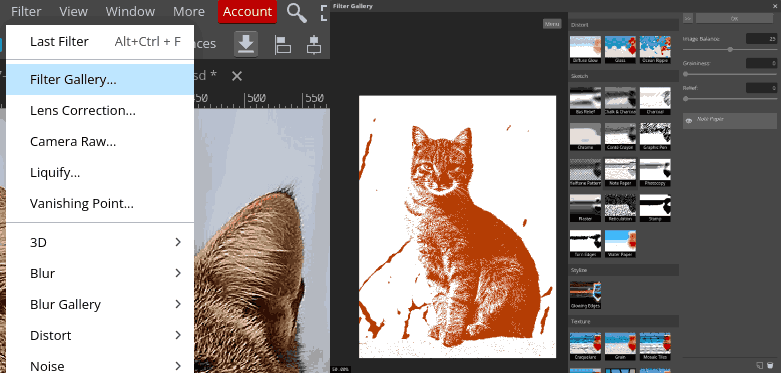The width and height of the screenshot is (781, 373).
Task: Click the 50.00% preview zoom value
Action: click(x=341, y=370)
